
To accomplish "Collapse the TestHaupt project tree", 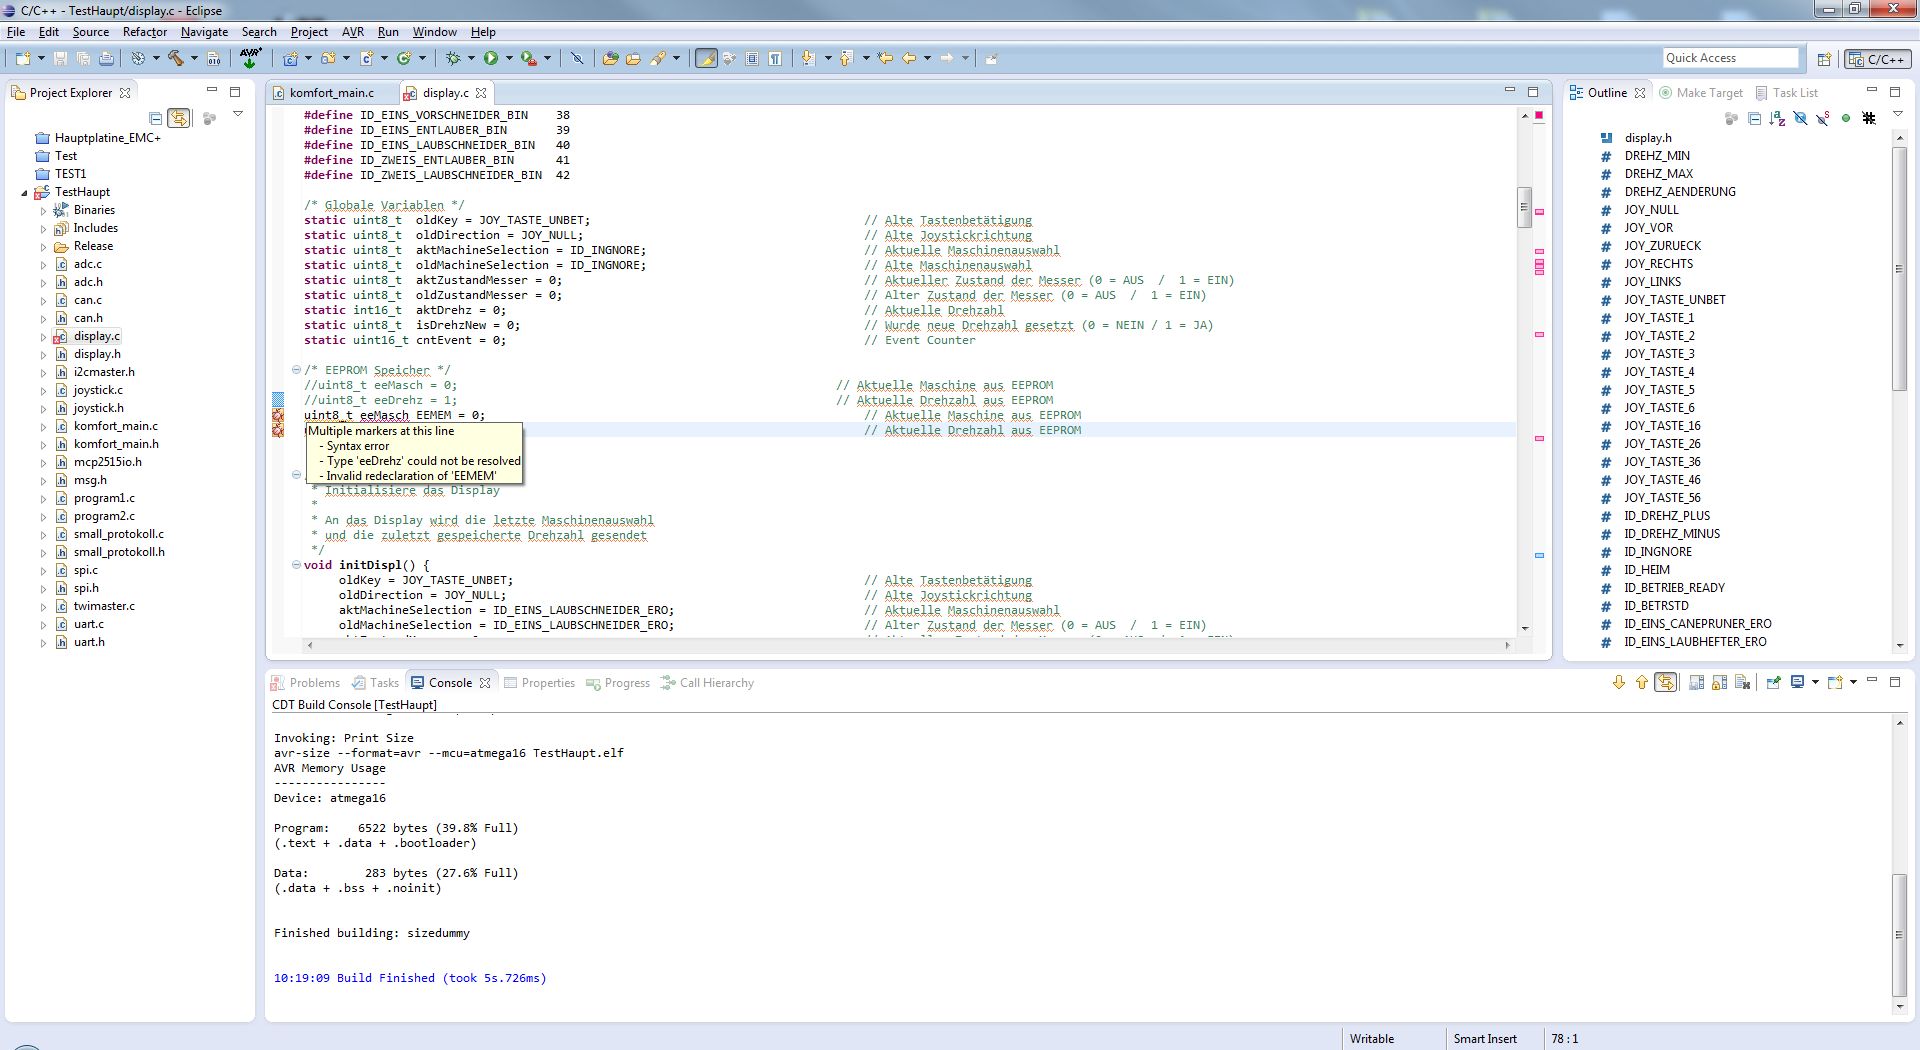I will pyautogui.click(x=24, y=193).
